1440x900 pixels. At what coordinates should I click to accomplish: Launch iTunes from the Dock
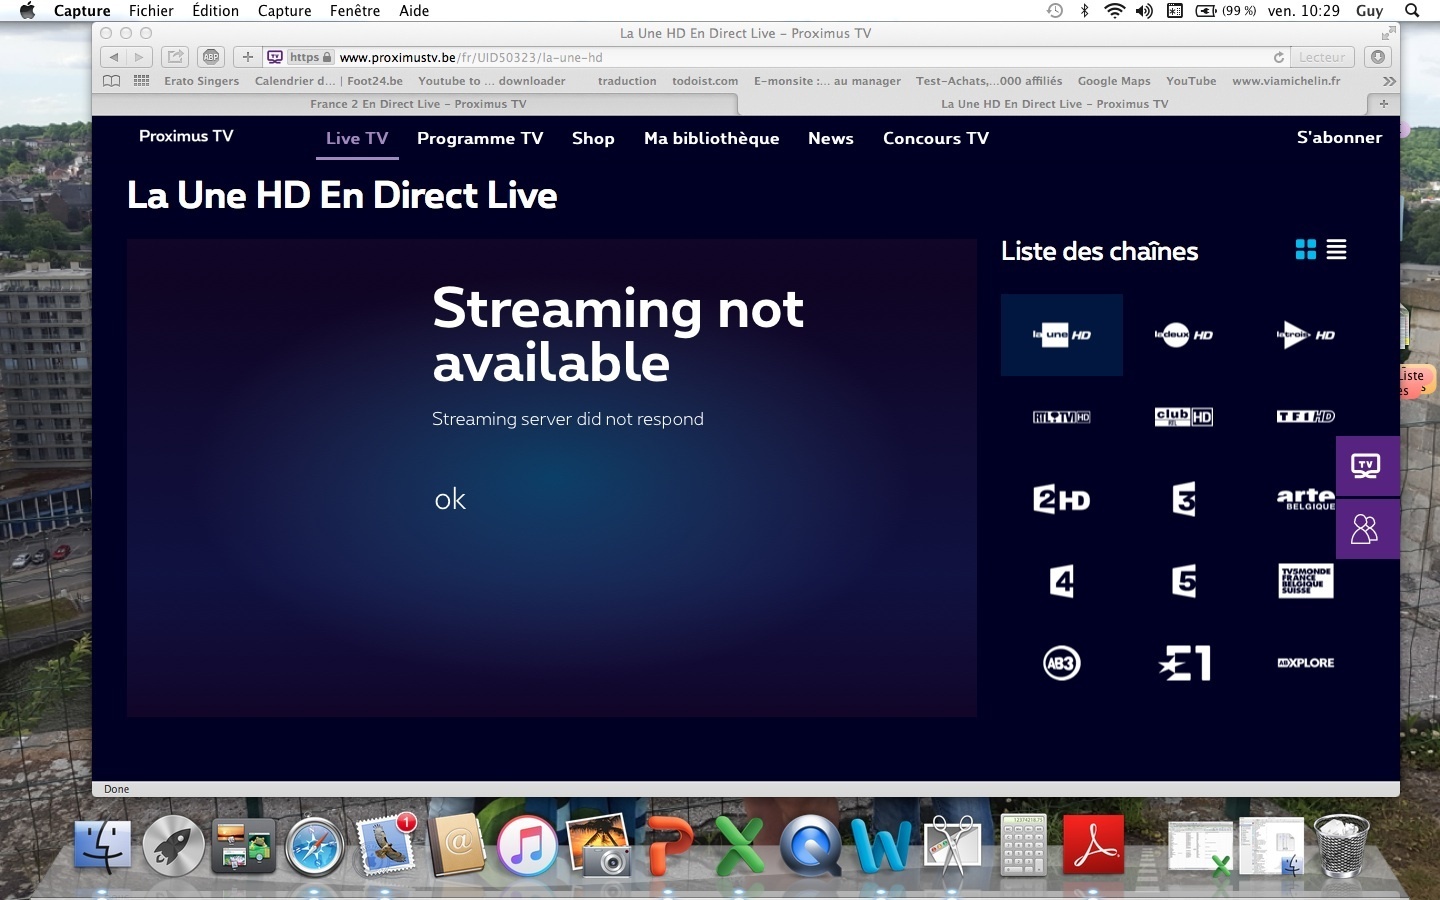coord(527,847)
